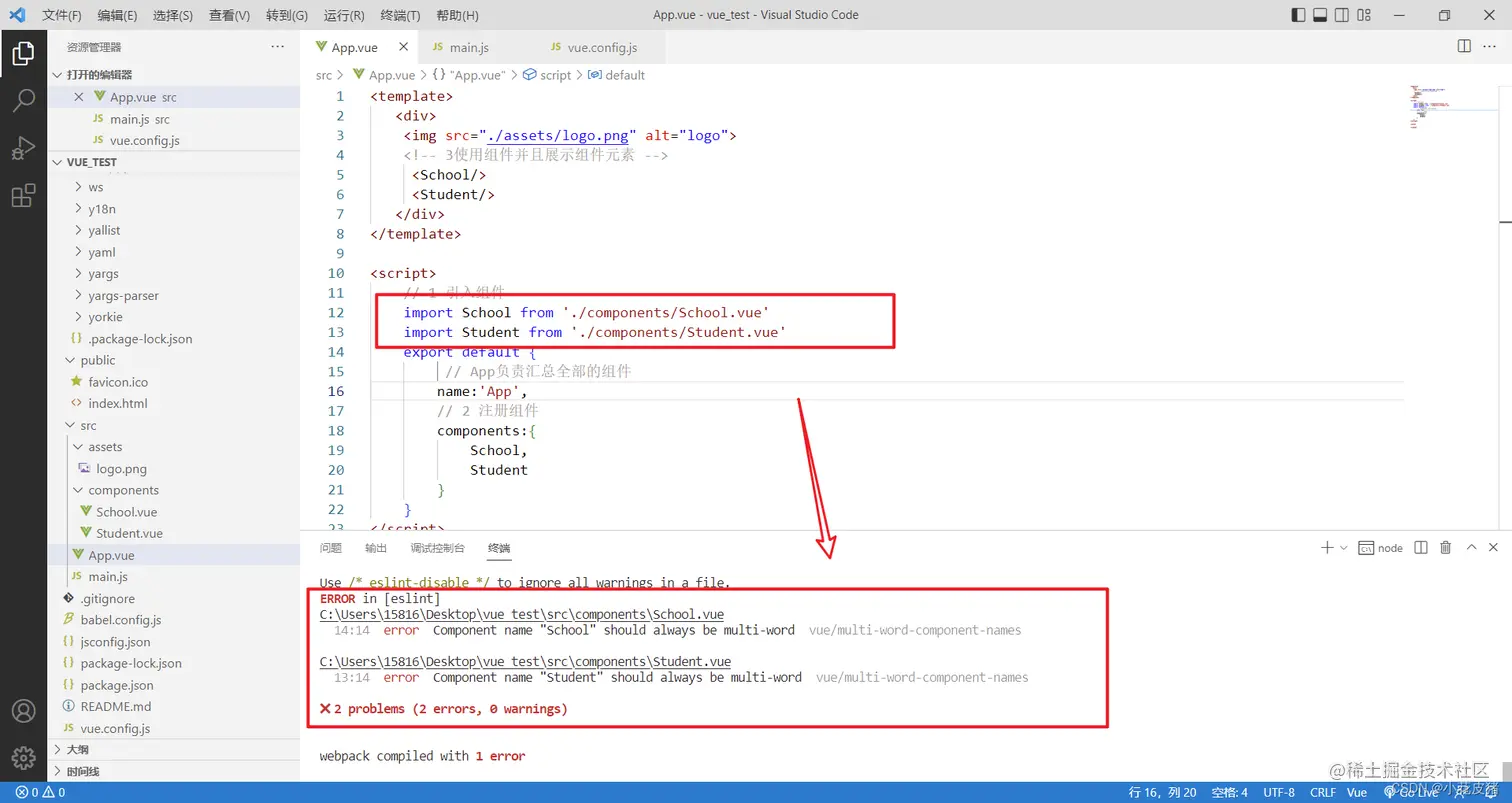Screen dimensions: 1512x803
Task: Change indentation via 空格: 4
Action: 1229,792
